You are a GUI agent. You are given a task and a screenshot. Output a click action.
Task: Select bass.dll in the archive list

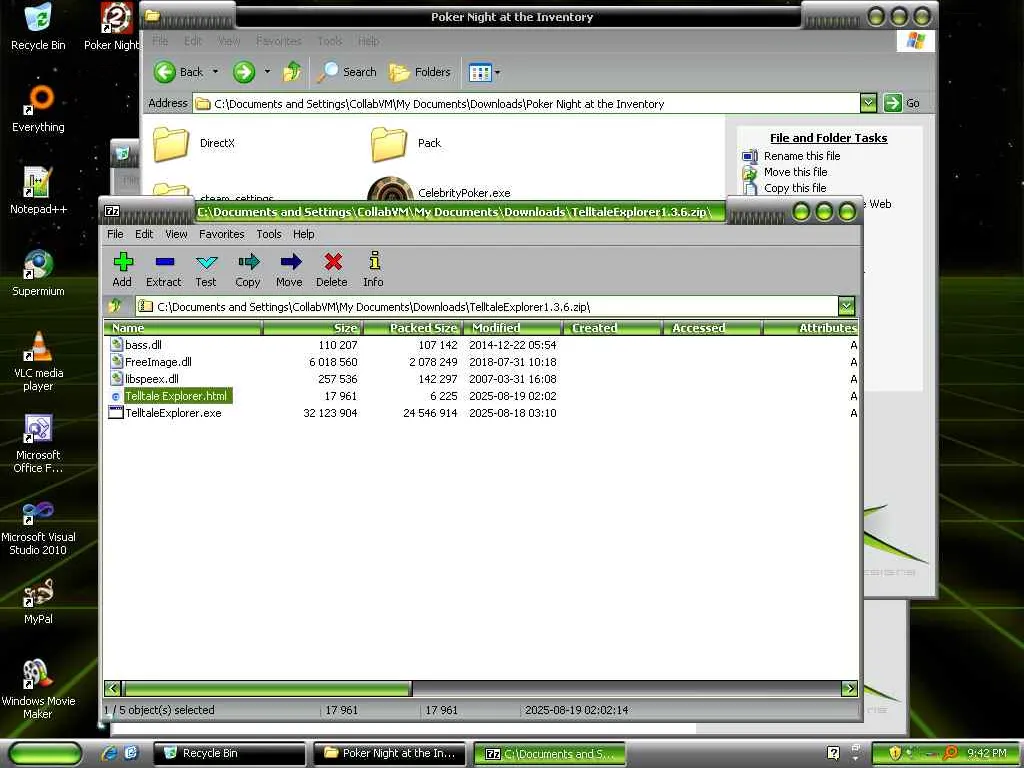click(x=143, y=345)
